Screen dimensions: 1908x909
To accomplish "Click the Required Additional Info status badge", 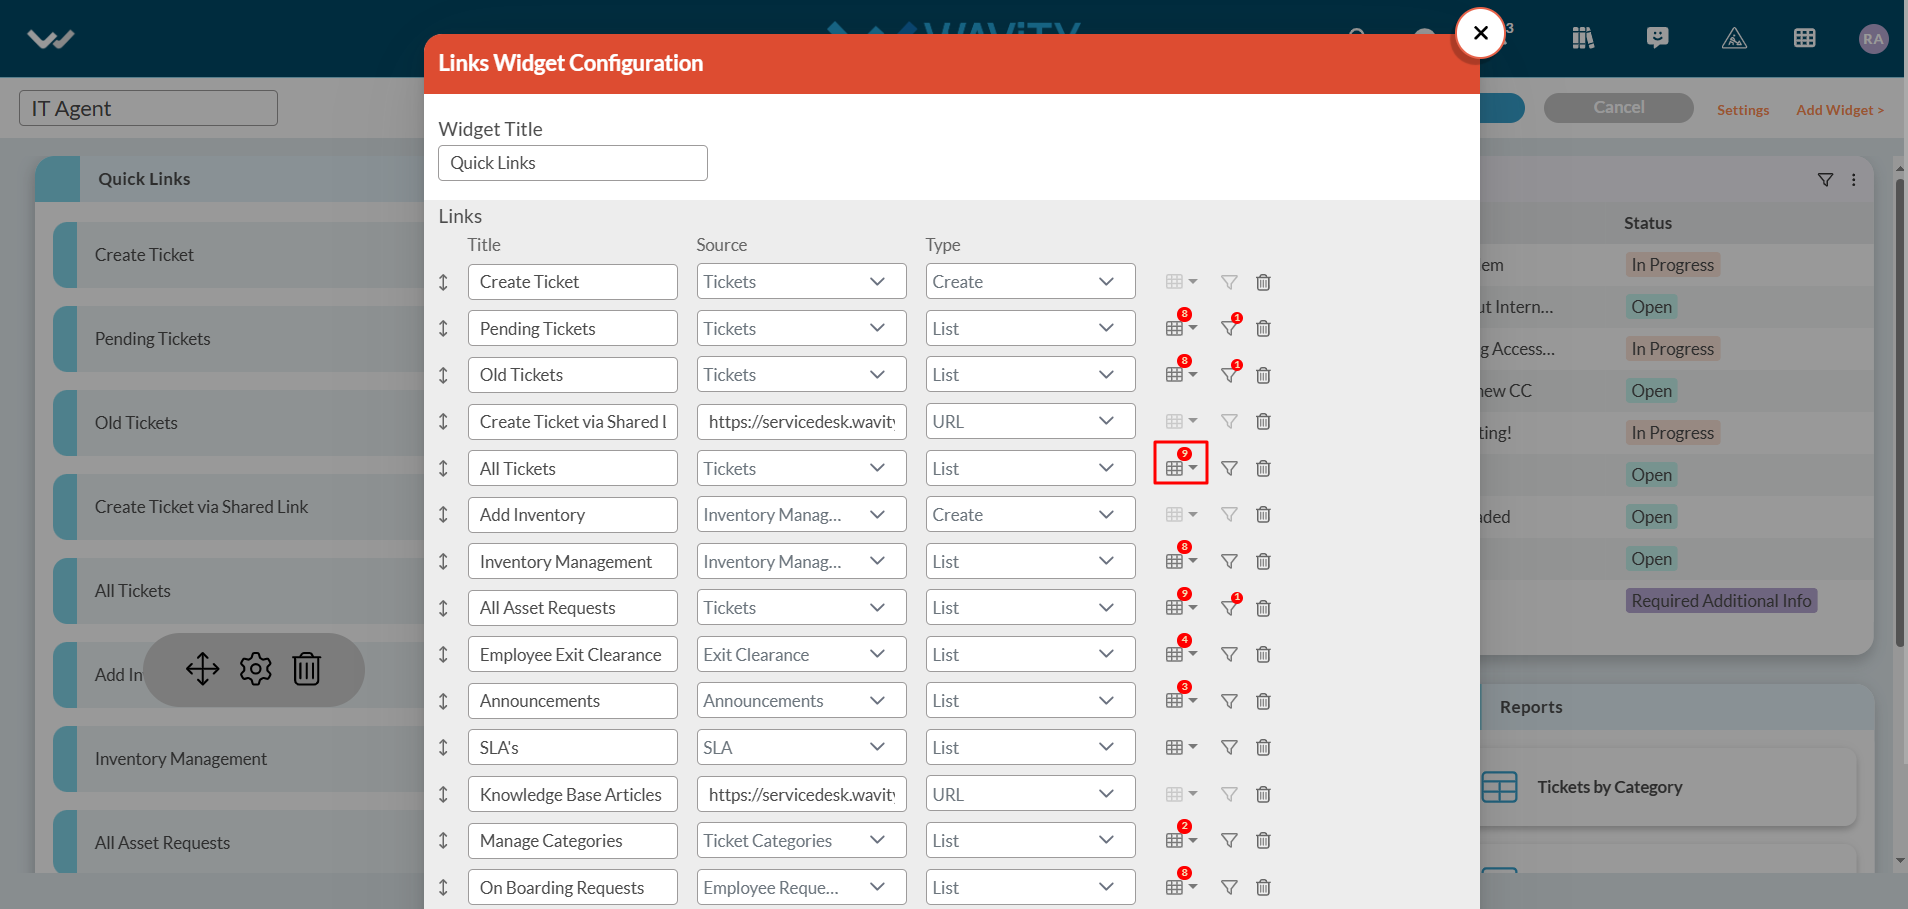I will tap(1721, 601).
